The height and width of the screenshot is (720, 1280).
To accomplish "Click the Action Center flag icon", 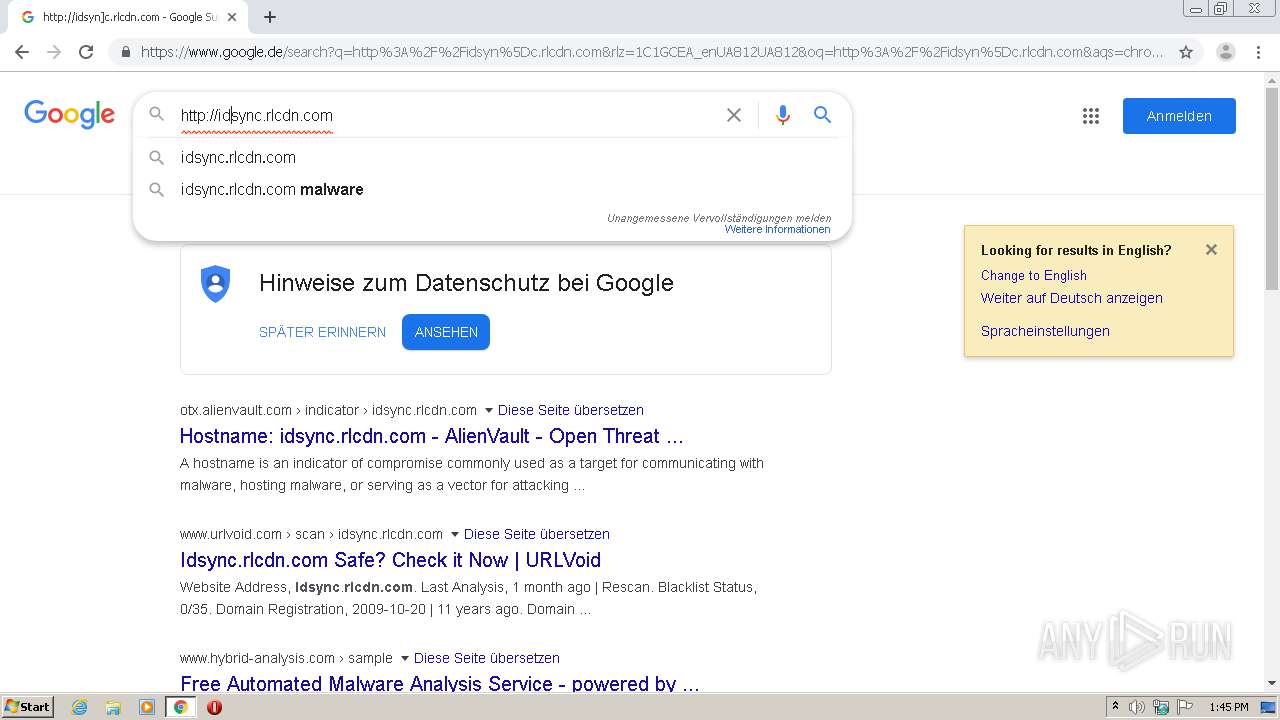I will point(1183,707).
